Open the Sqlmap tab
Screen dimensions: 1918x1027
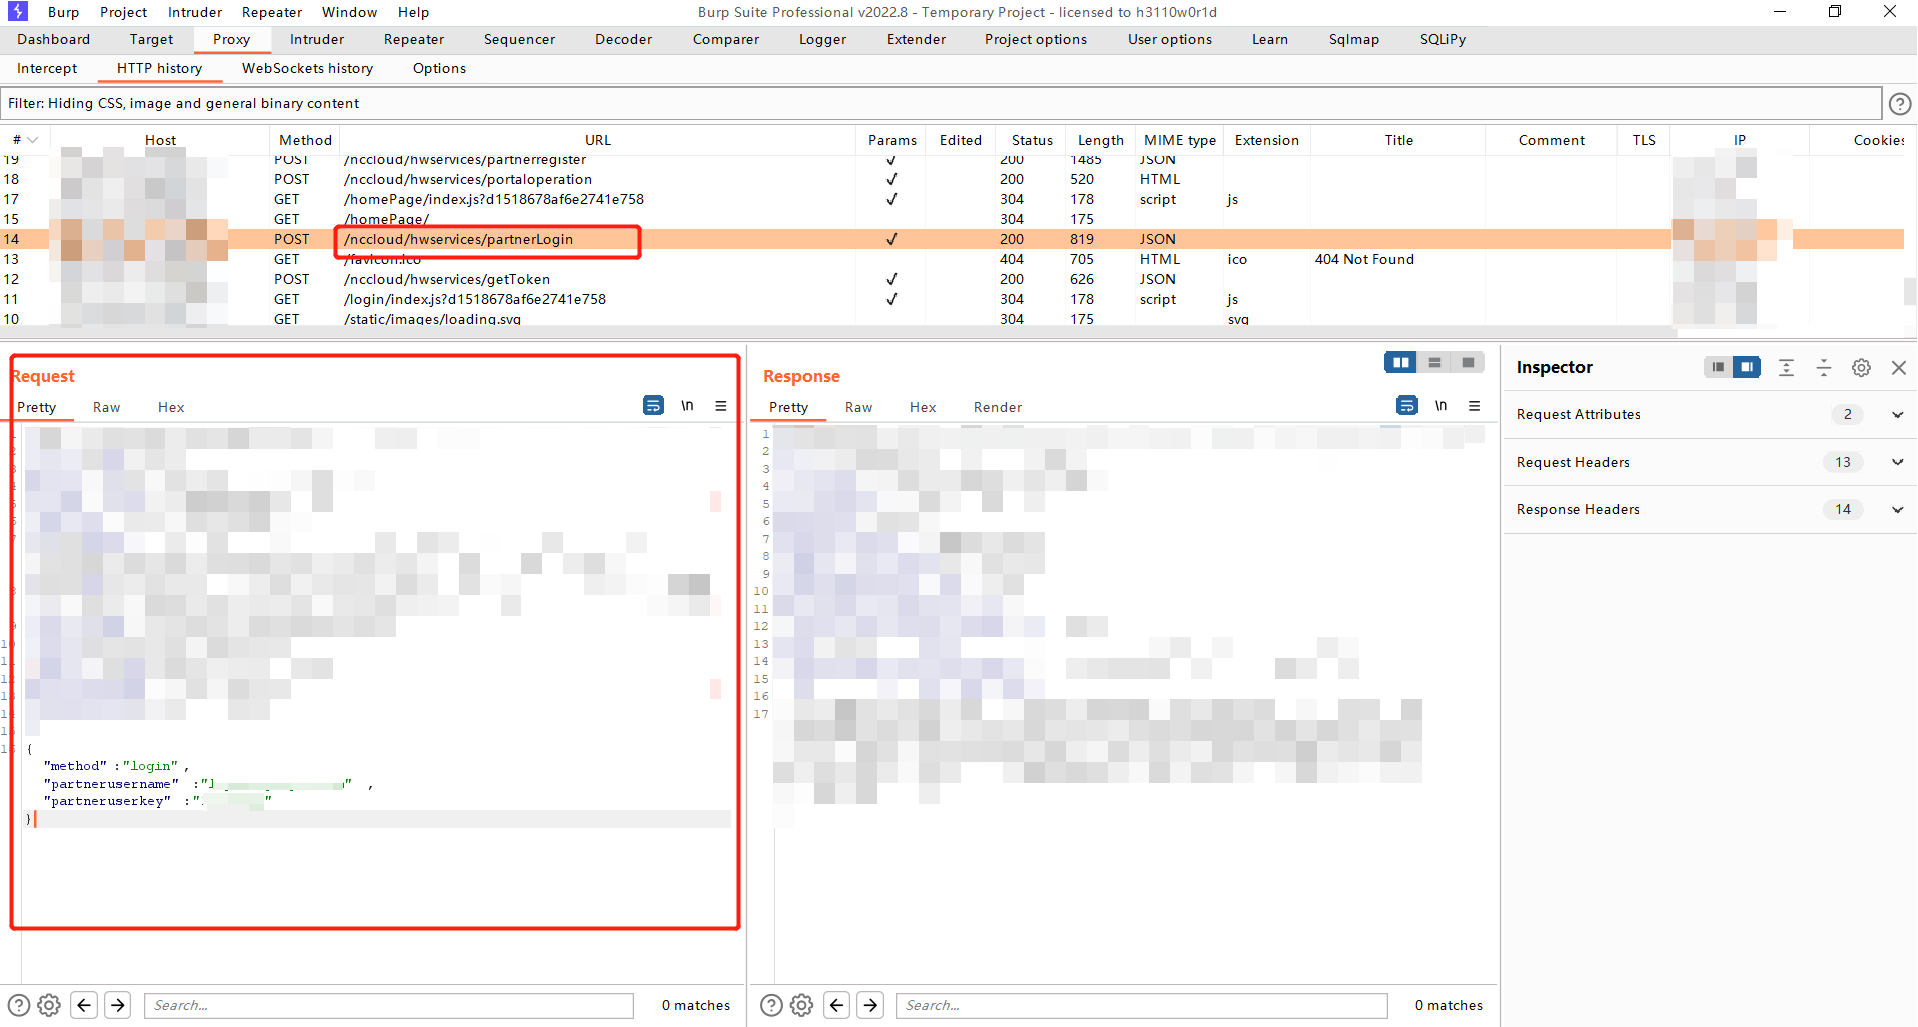1354,39
